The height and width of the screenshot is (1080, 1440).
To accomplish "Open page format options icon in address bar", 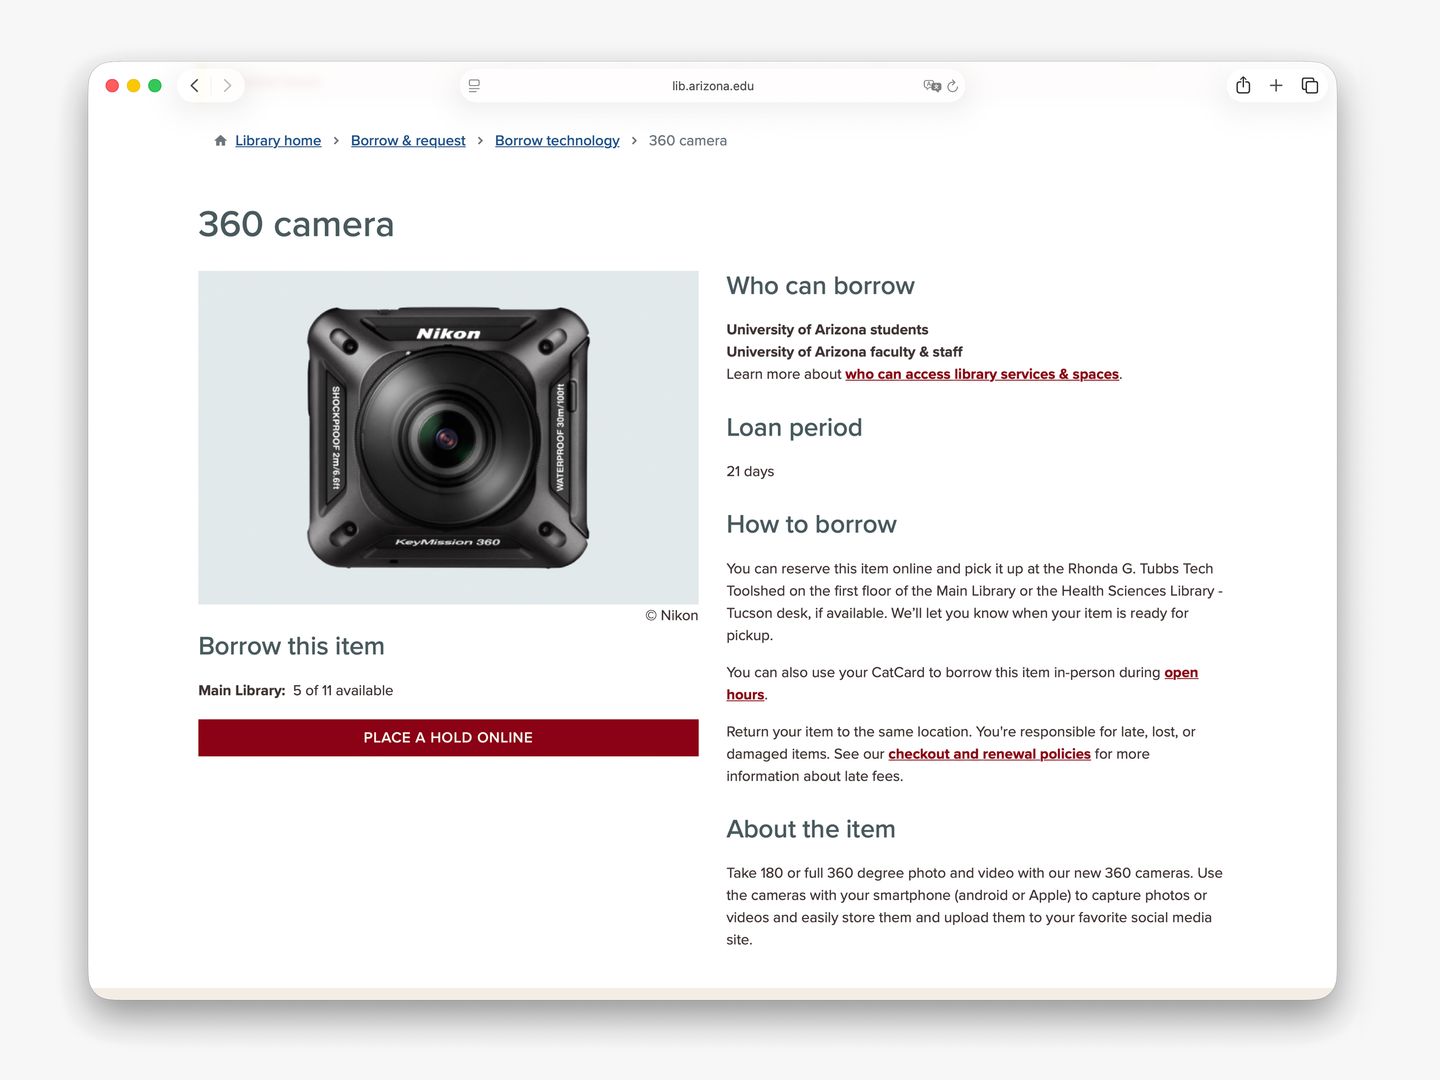I will click(x=473, y=86).
